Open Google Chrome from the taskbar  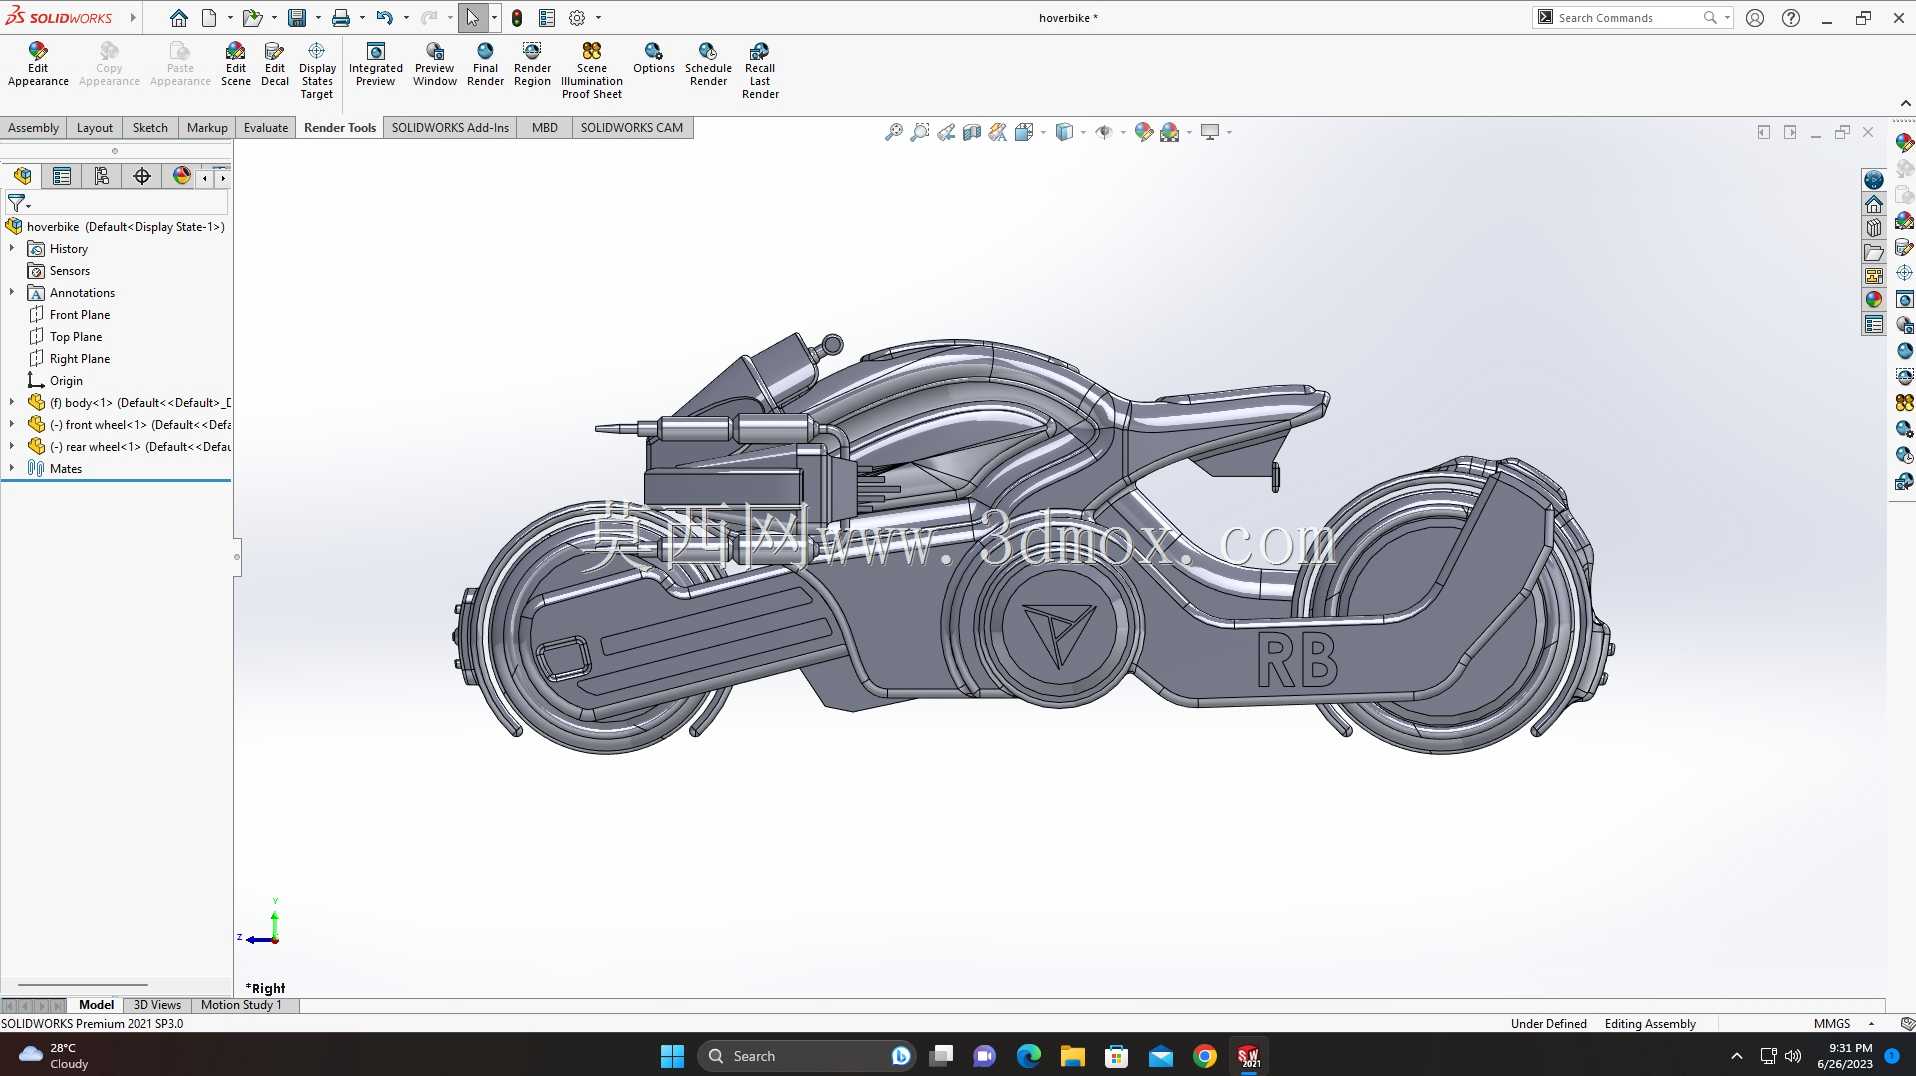pyautogui.click(x=1205, y=1056)
